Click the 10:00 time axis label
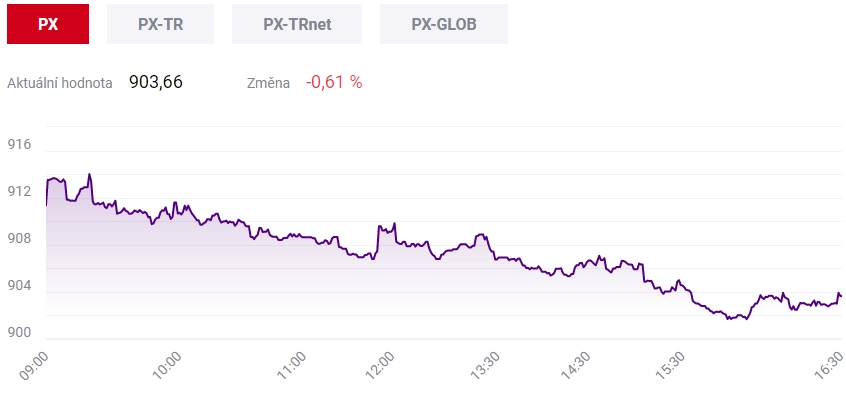Screen dimensions: 846x393 click(x=168, y=364)
